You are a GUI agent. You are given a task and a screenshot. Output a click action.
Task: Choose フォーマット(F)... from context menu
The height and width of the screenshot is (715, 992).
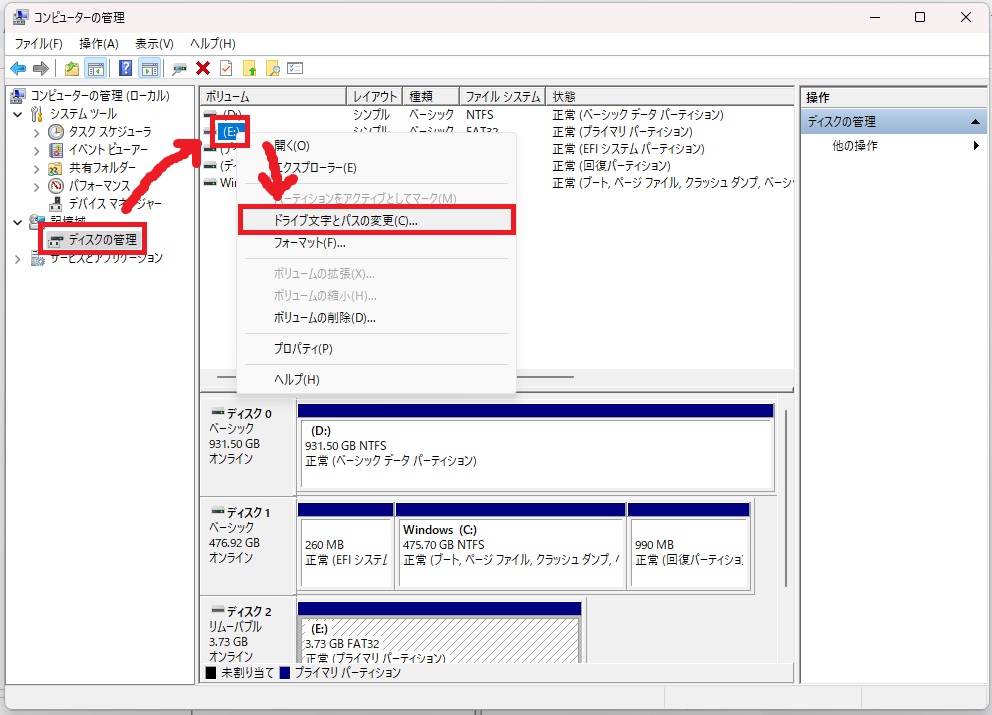pos(309,243)
